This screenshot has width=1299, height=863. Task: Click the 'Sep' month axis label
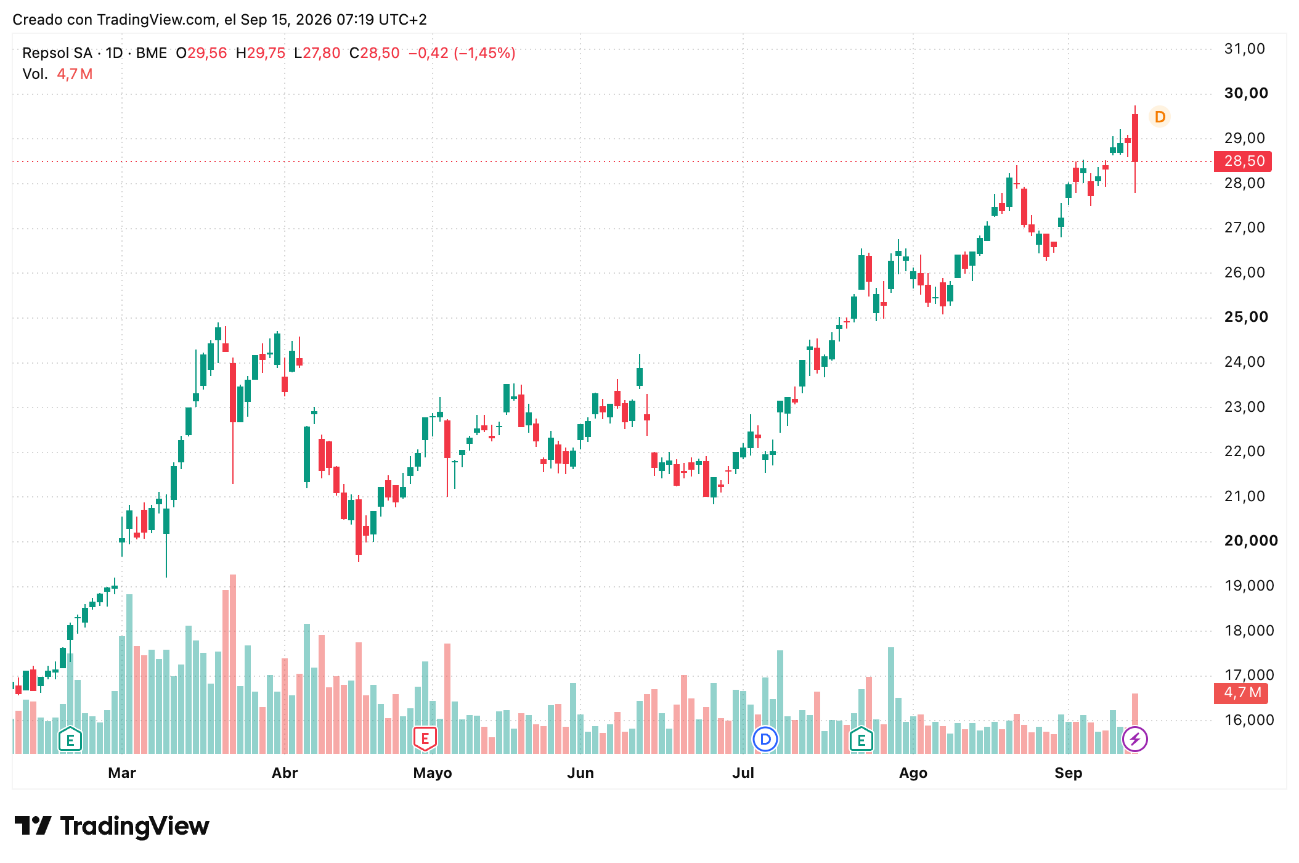pyautogui.click(x=1069, y=773)
